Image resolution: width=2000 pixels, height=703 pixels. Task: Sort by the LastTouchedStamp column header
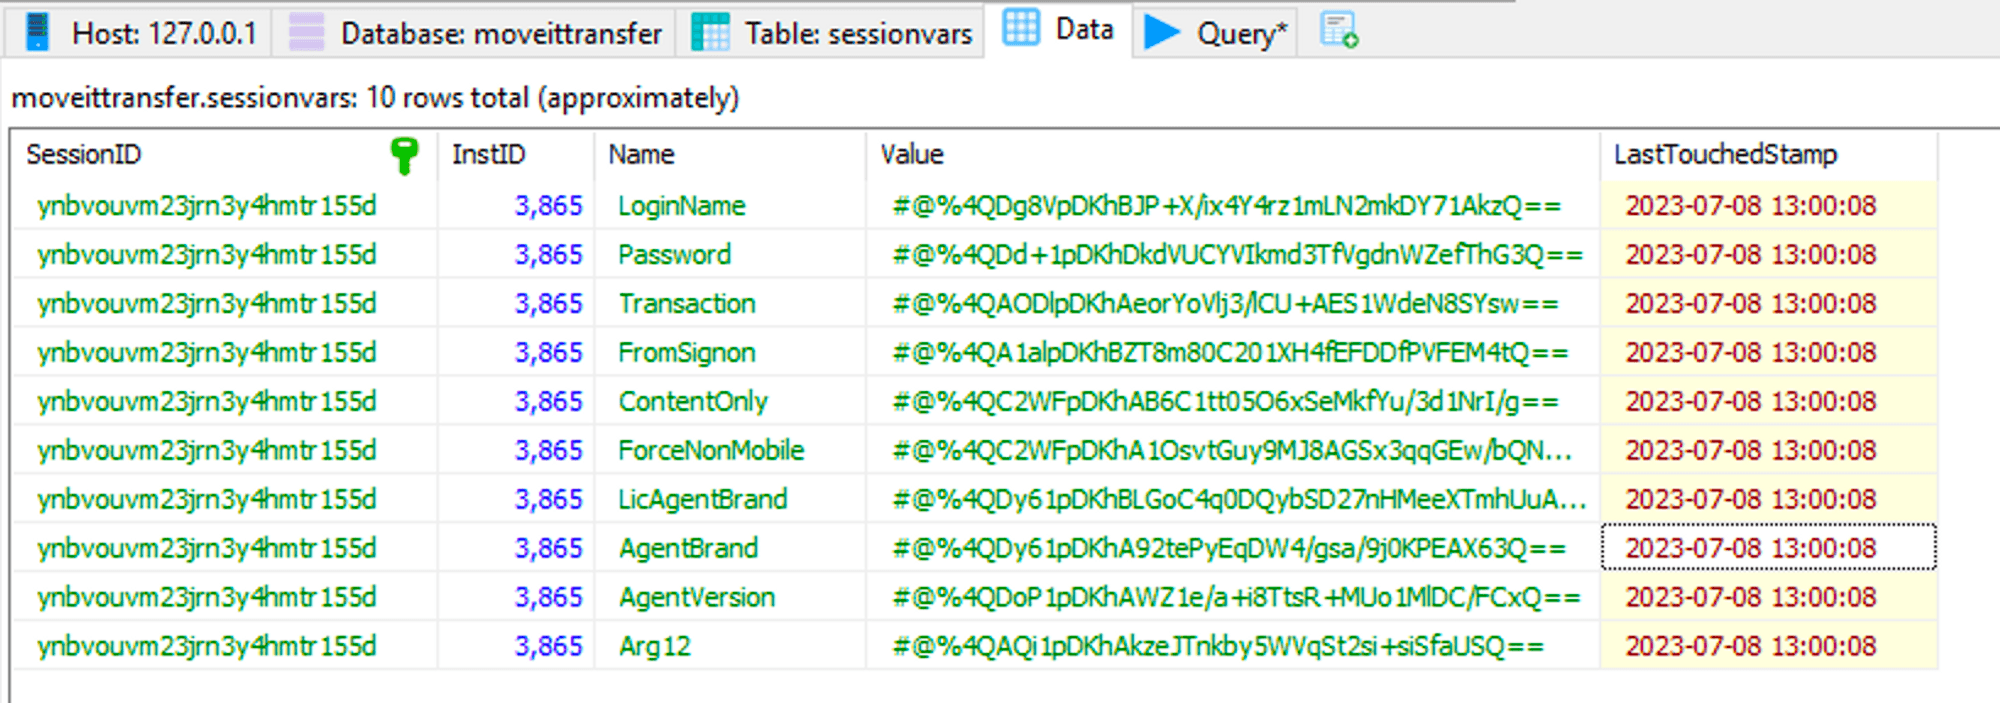point(1725,155)
